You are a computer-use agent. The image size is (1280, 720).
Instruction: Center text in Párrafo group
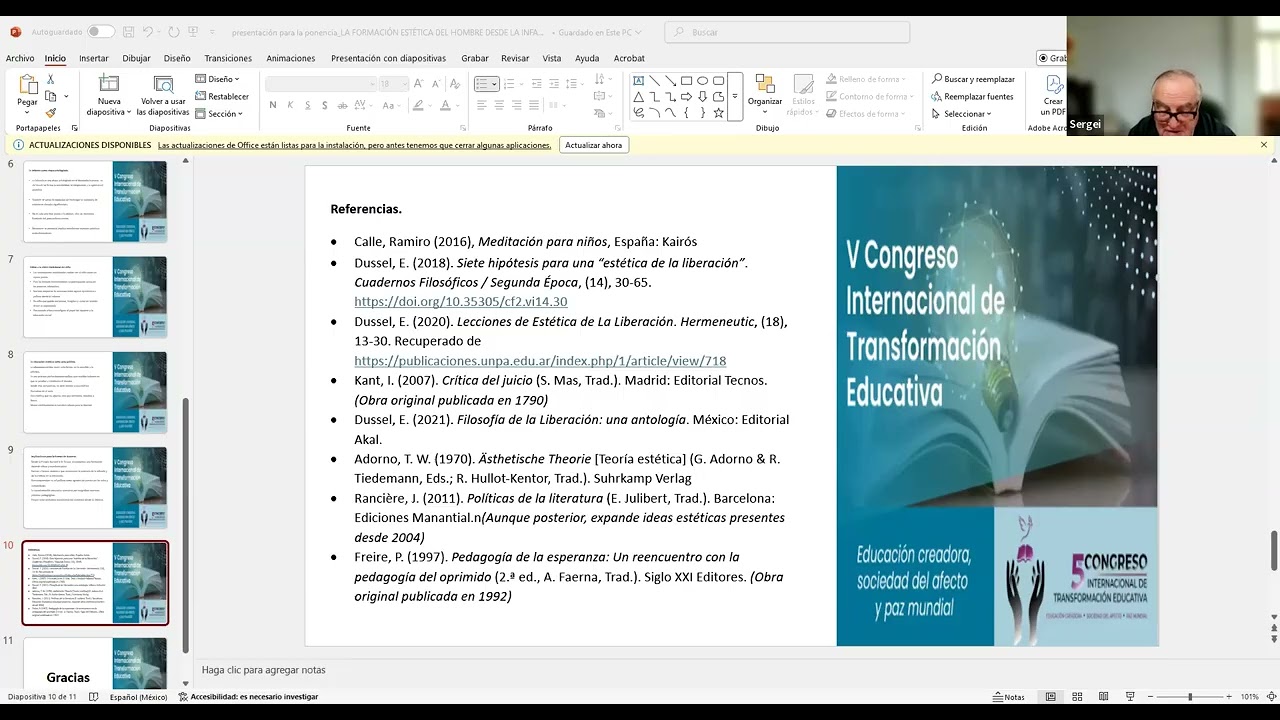pyautogui.click(x=499, y=105)
